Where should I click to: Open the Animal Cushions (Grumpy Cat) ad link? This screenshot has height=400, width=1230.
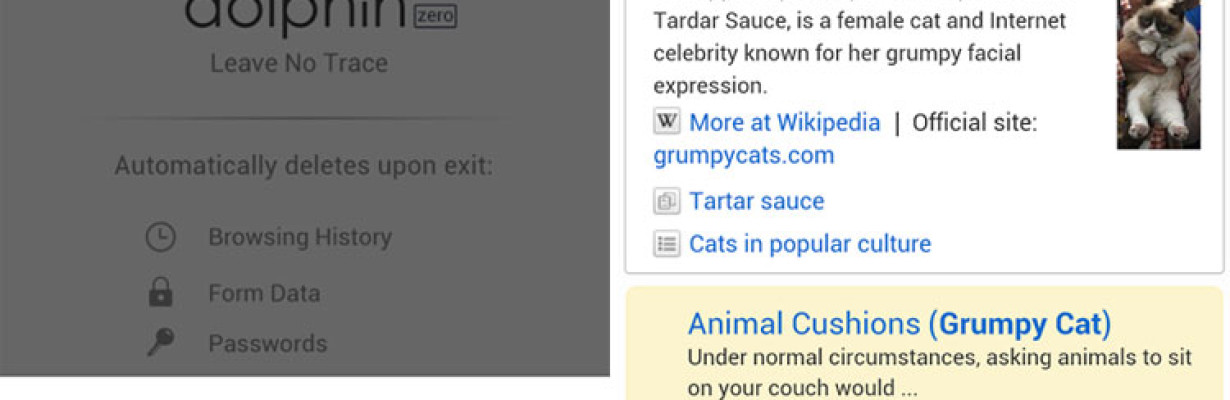tap(900, 323)
